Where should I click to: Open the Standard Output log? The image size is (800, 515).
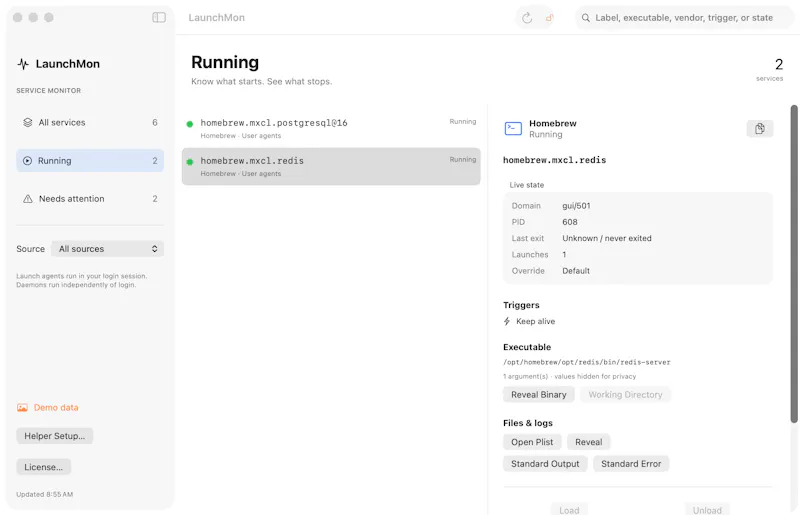pos(545,463)
